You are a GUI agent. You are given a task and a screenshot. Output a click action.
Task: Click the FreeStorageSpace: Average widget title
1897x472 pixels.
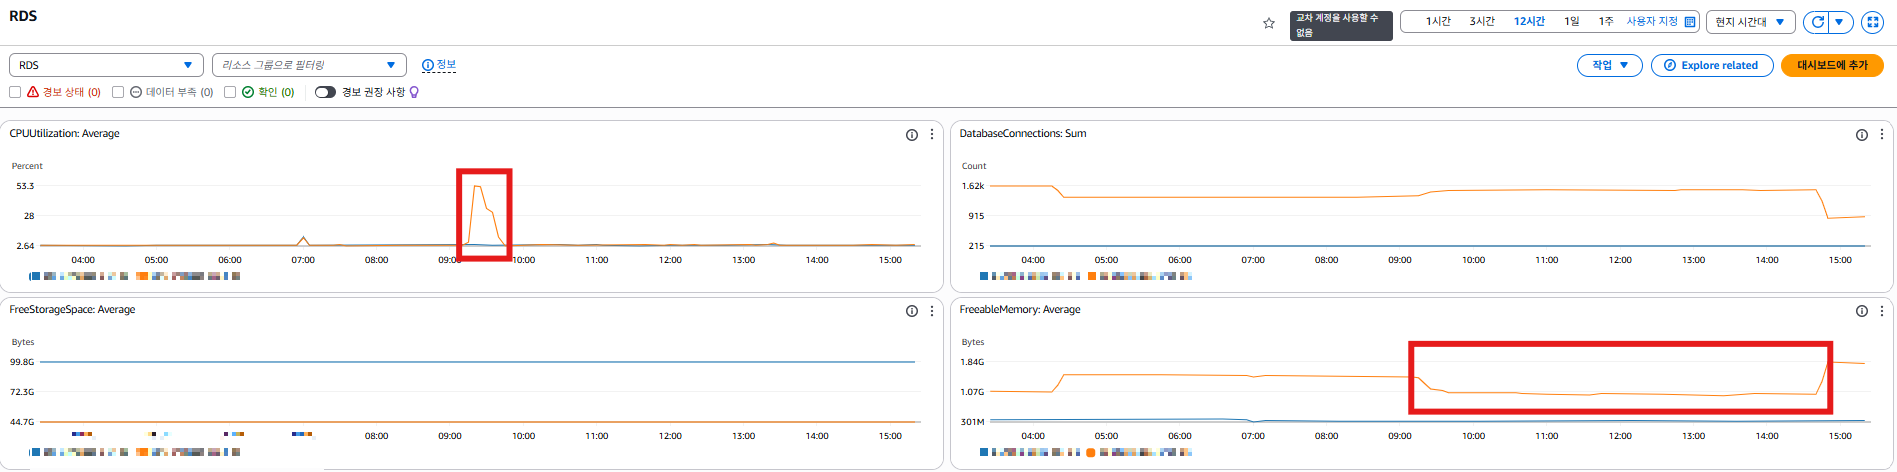tap(73, 310)
